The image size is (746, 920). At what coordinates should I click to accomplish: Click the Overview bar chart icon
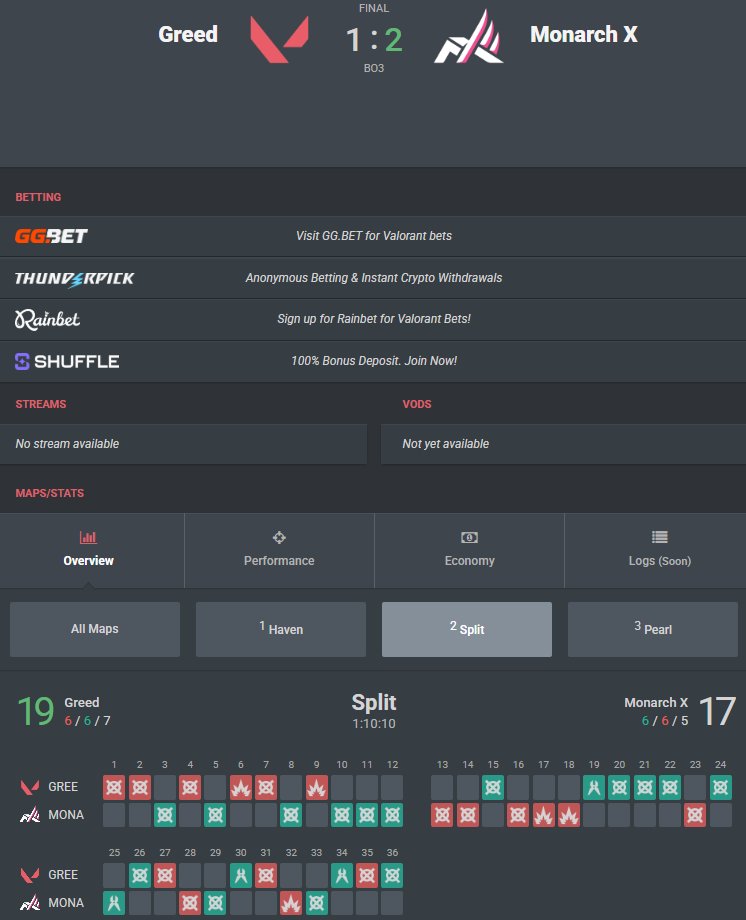89,537
